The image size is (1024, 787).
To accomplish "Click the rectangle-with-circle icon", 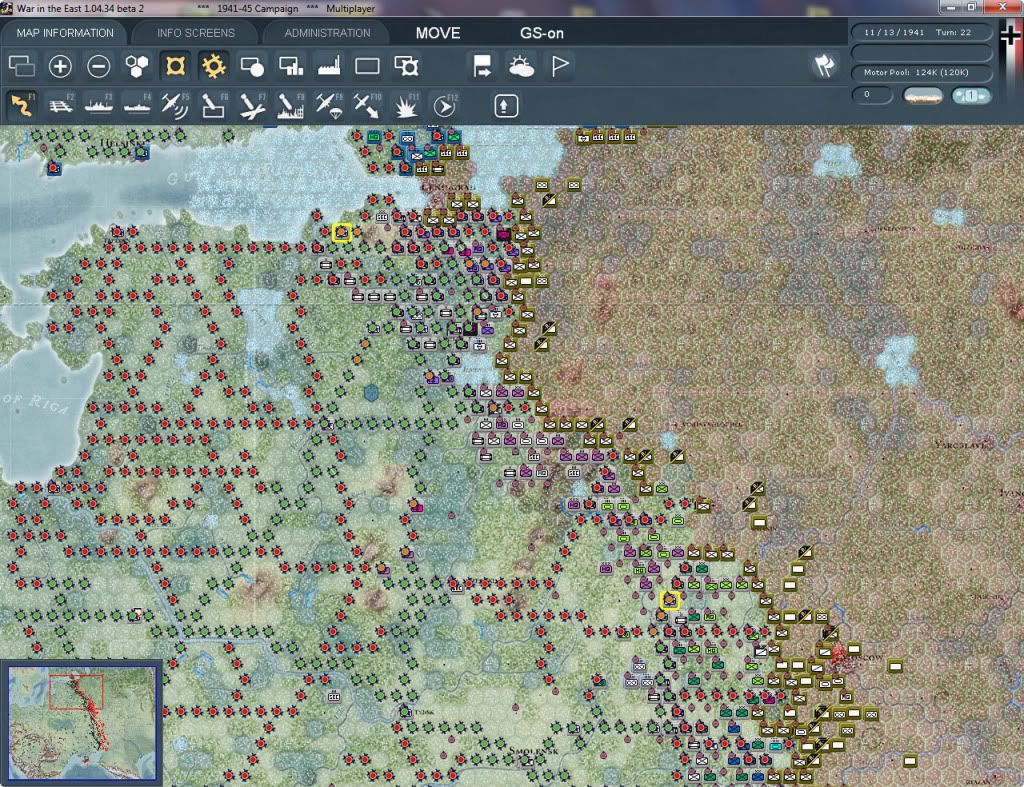I will (x=252, y=66).
